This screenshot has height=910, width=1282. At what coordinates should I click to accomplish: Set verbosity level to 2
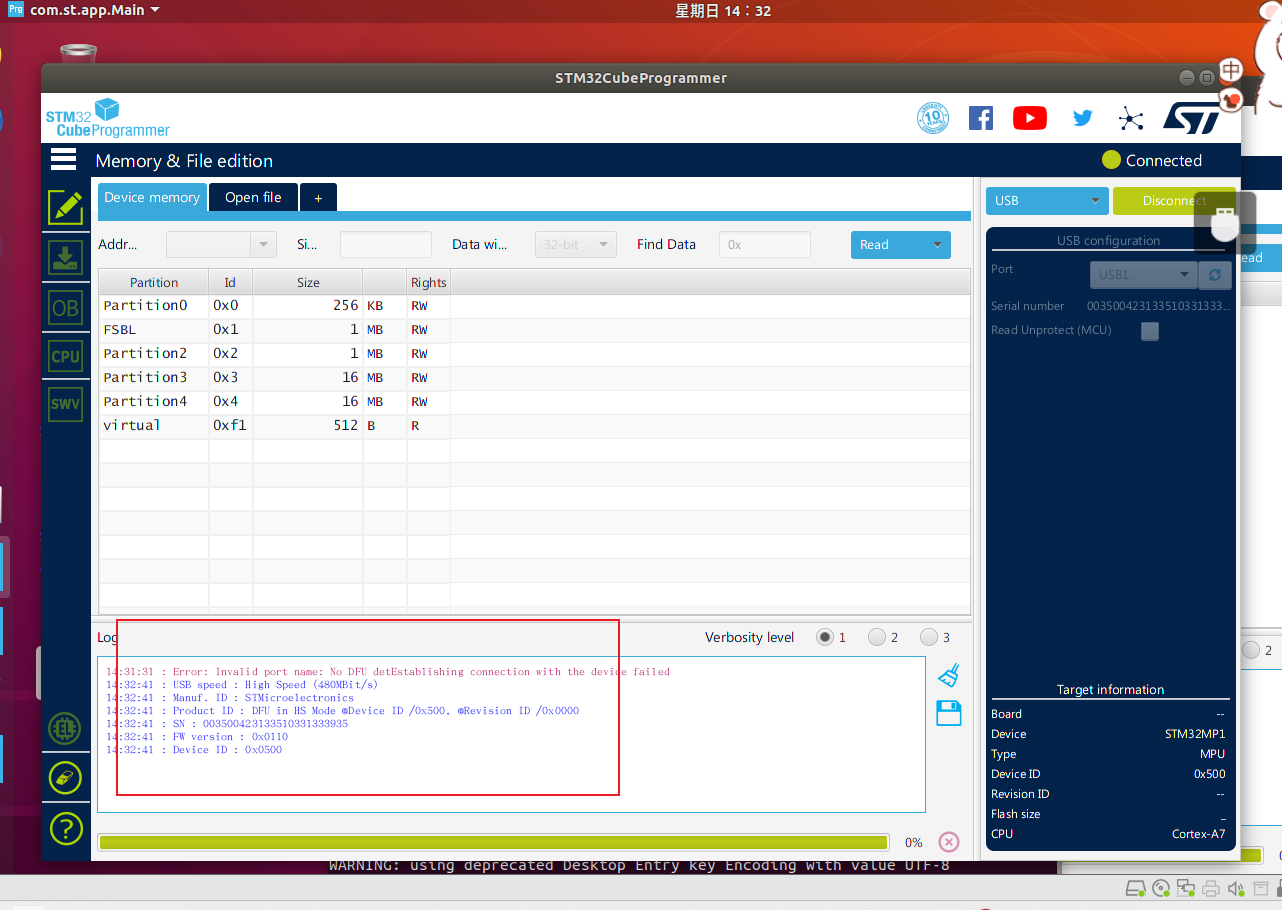point(877,637)
